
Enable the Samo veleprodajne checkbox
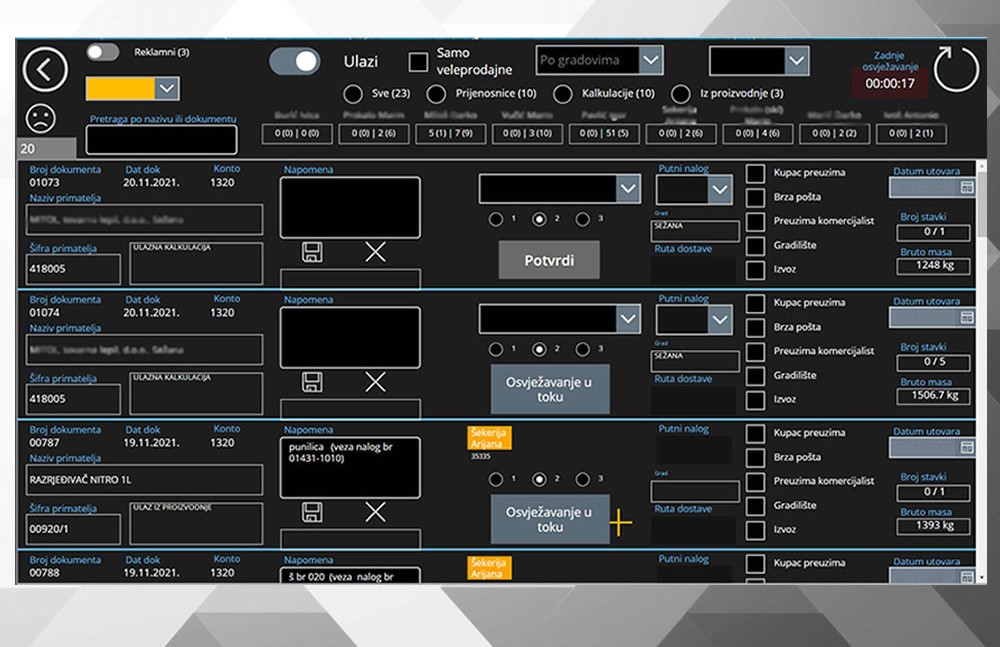coord(418,61)
